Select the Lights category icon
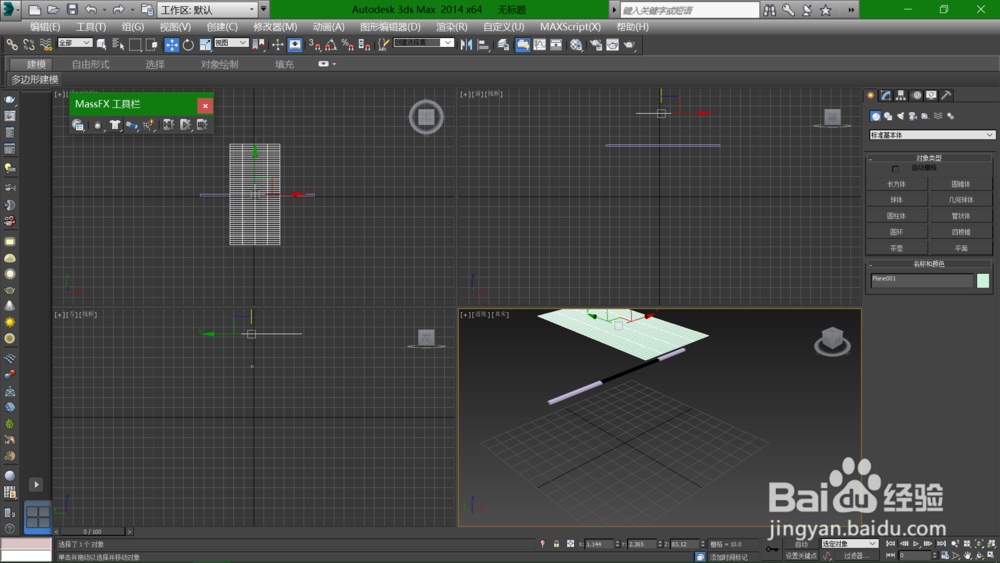Viewport: 1000px width, 563px height. 901,116
